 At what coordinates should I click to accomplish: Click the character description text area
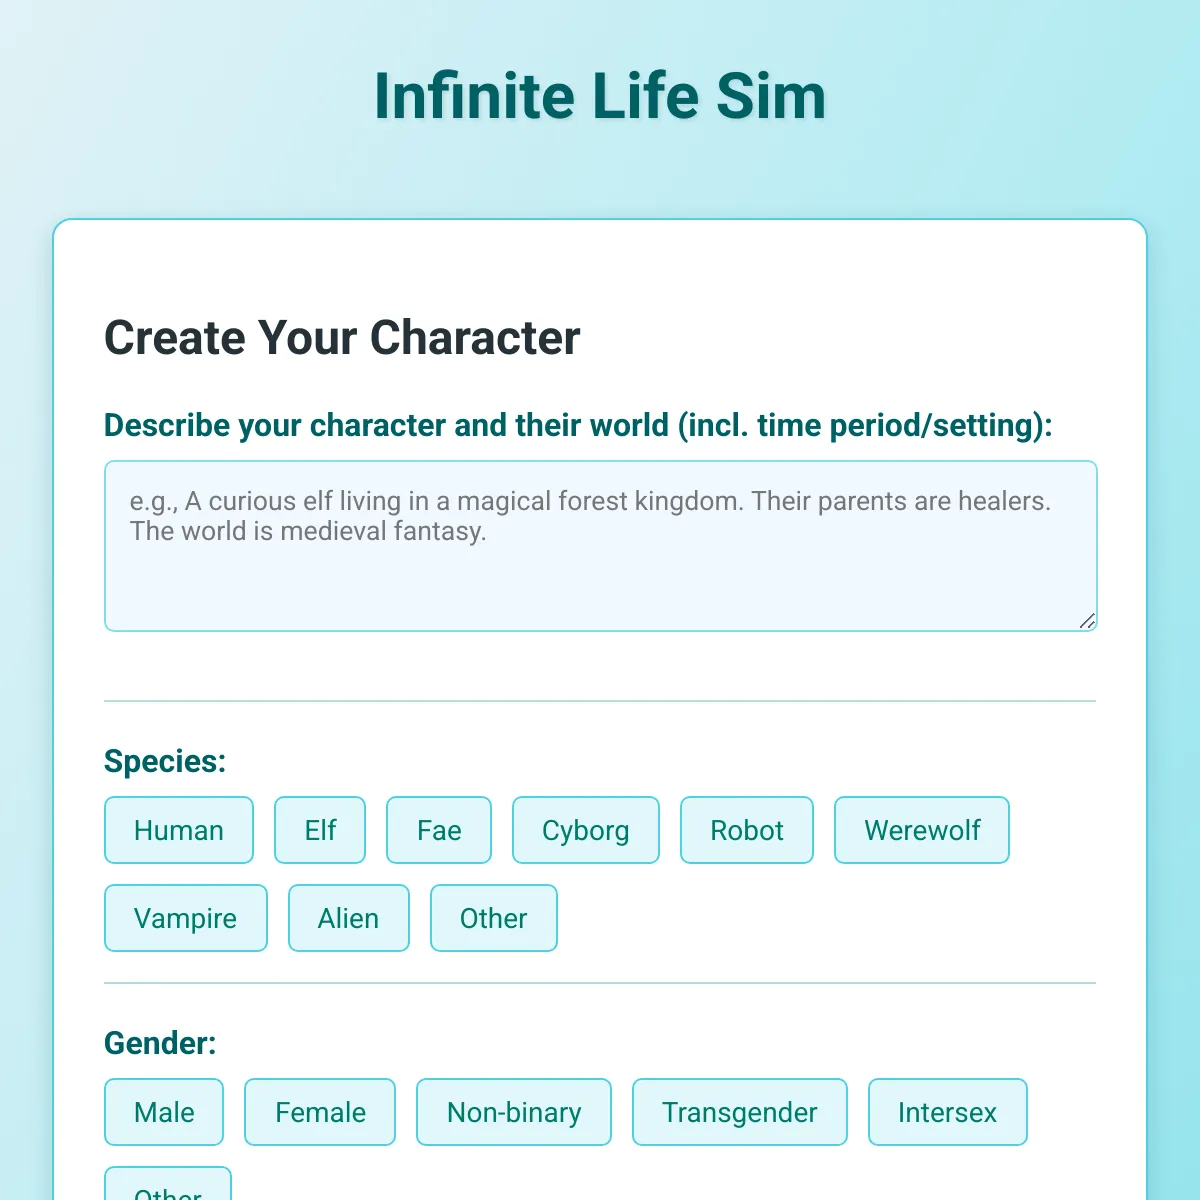click(601, 546)
